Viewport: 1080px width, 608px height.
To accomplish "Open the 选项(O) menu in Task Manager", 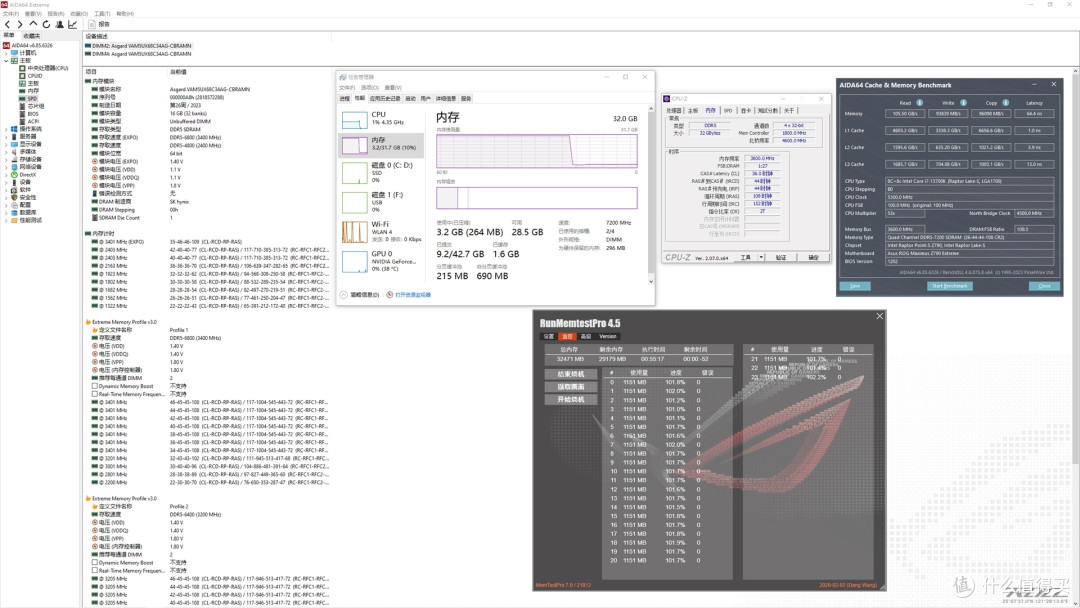I will 370,87.
